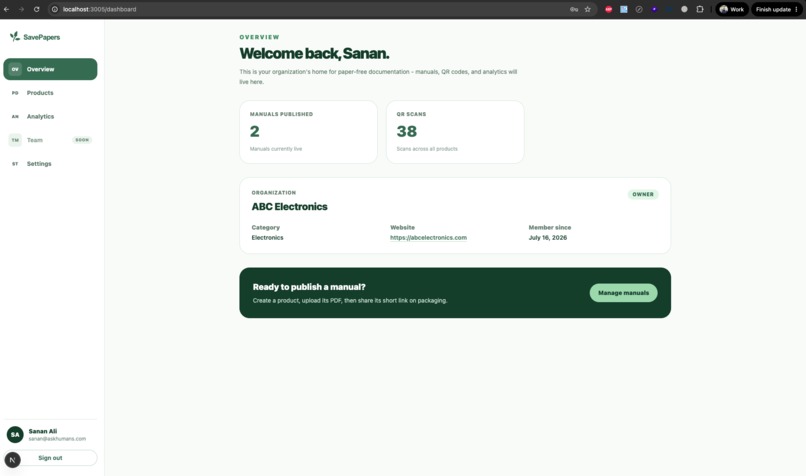Image resolution: width=806 pixels, height=476 pixels.
Task: Click the Electronics category value
Action: [267, 237]
